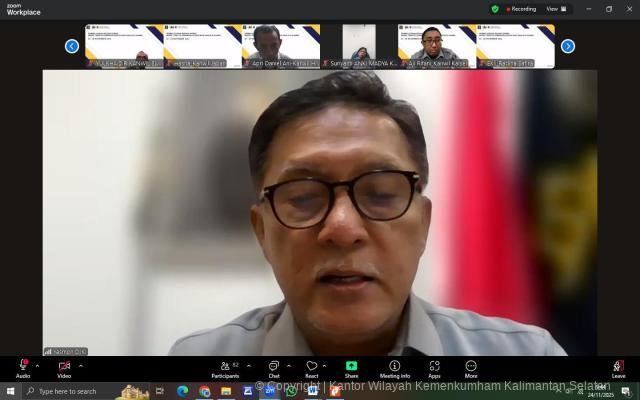Click the React heart icon
Screen dimensions: 640x400
312,367
